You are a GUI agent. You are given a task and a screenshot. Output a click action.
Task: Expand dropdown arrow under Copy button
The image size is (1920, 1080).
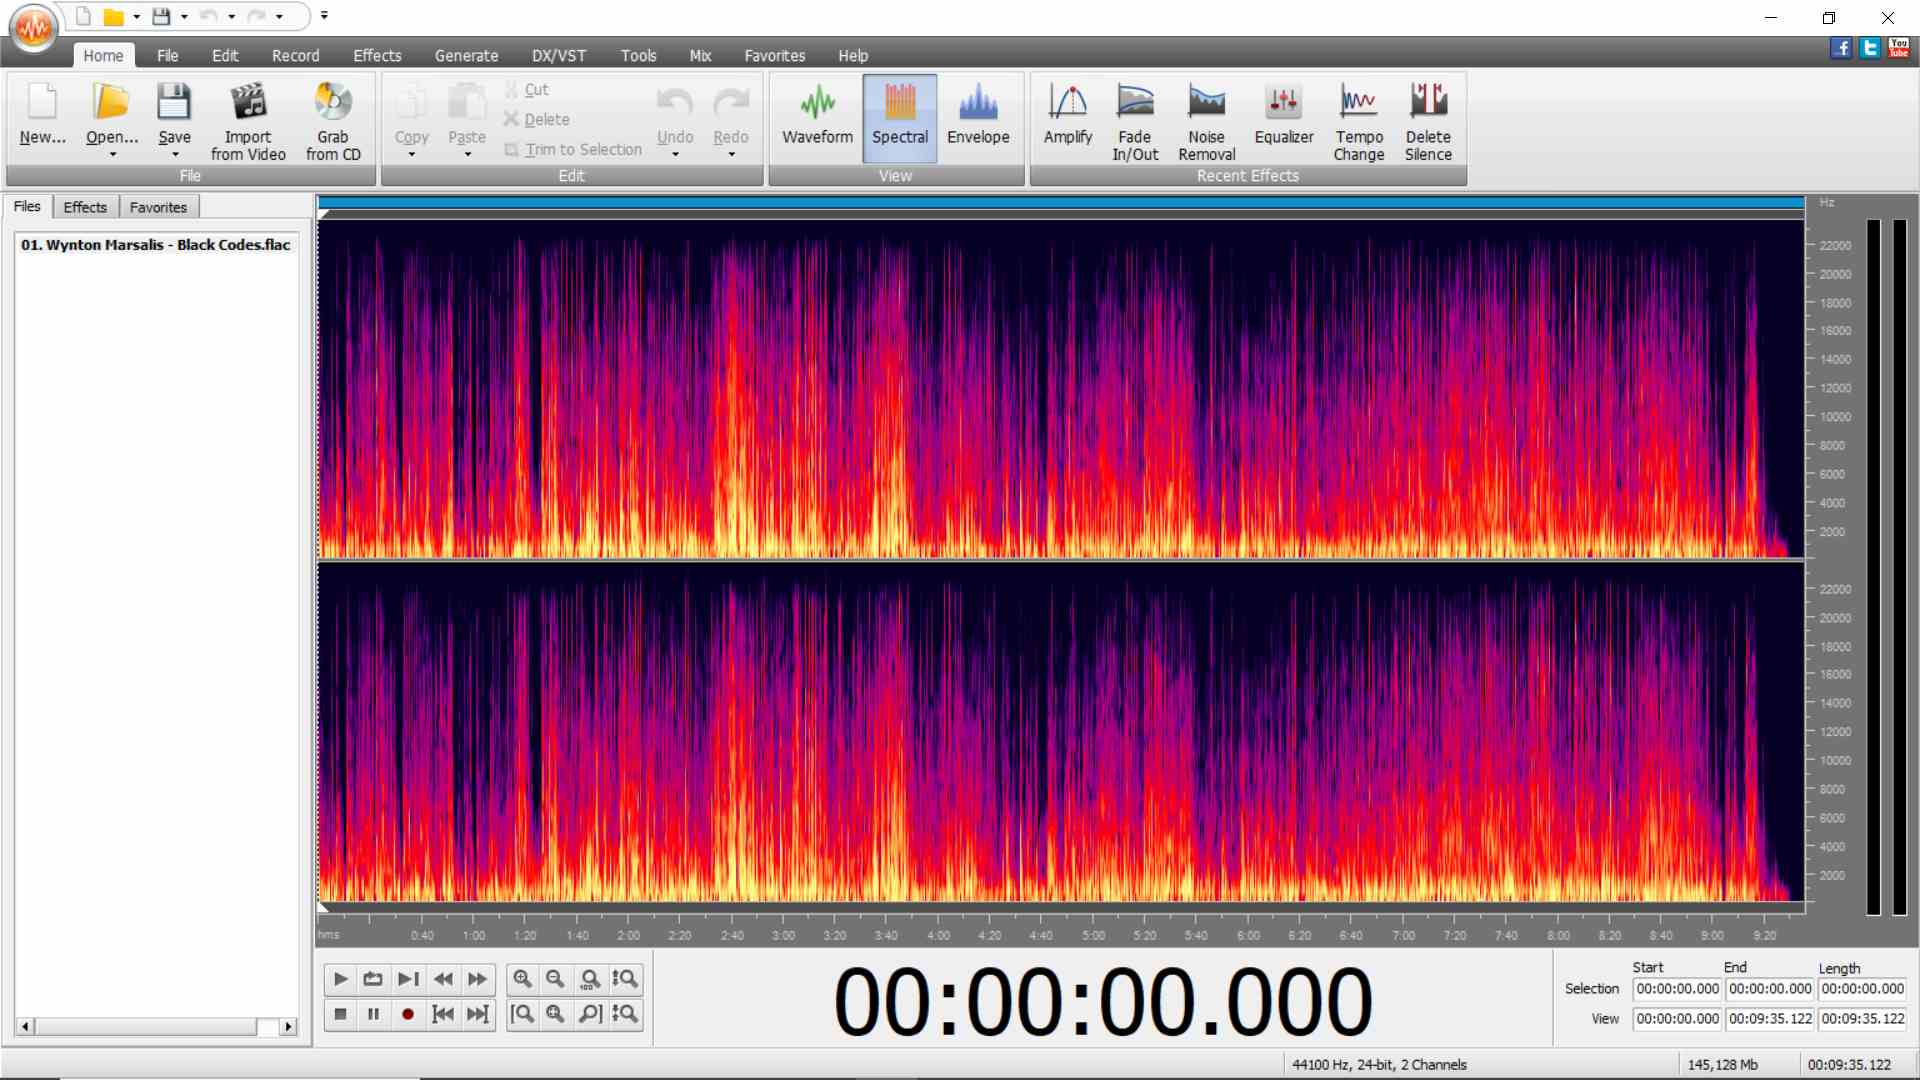coord(411,155)
